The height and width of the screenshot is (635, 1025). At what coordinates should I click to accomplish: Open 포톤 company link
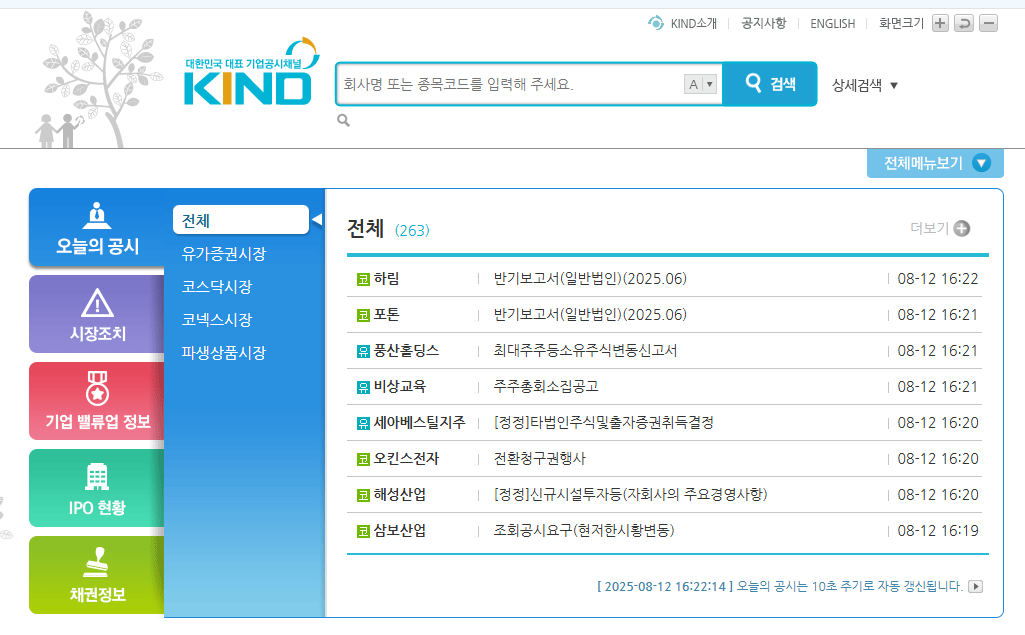(386, 315)
